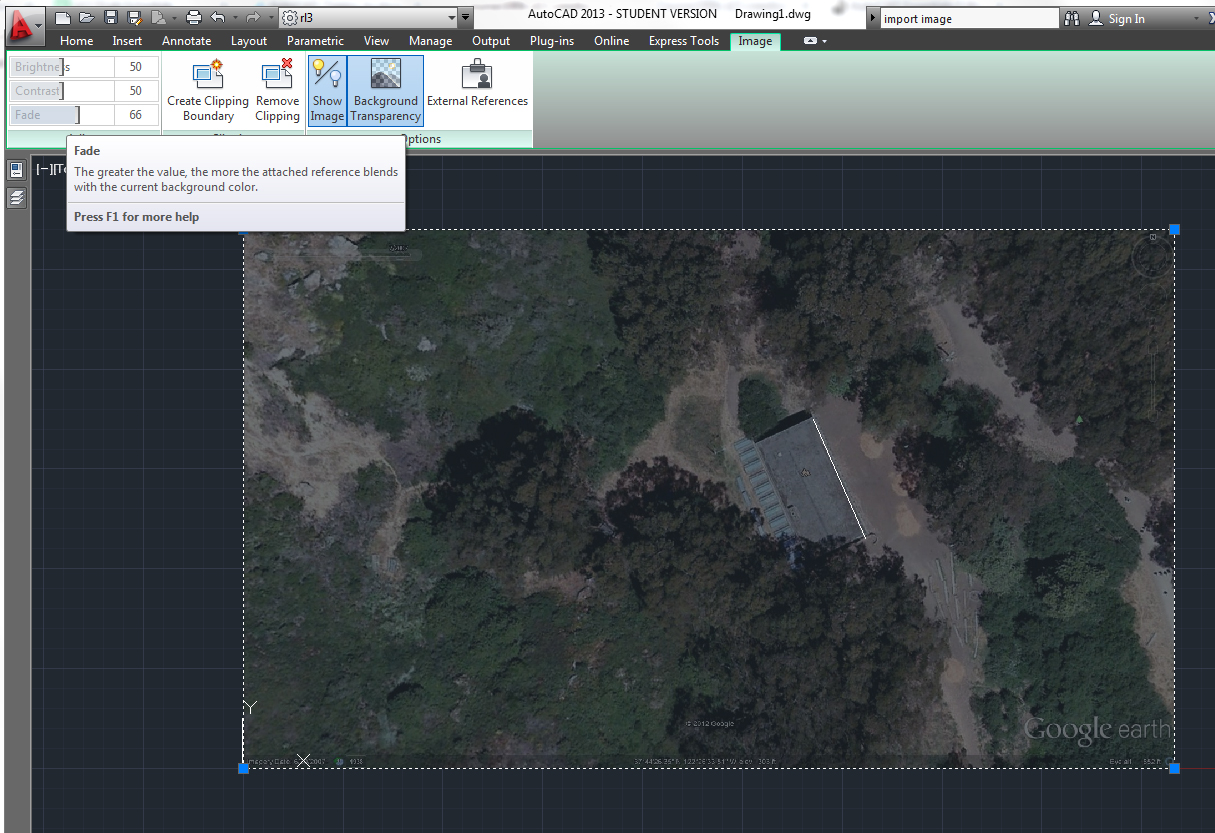Viewport: 1215px width, 833px height.
Task: Open the Express Tools tab
Action: pyautogui.click(x=683, y=41)
